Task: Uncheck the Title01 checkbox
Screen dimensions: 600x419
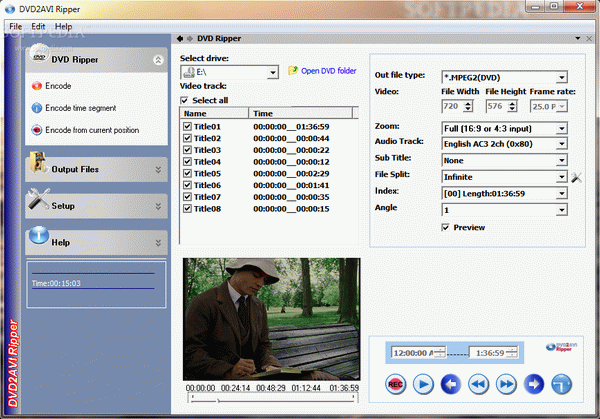Action: coord(187,126)
